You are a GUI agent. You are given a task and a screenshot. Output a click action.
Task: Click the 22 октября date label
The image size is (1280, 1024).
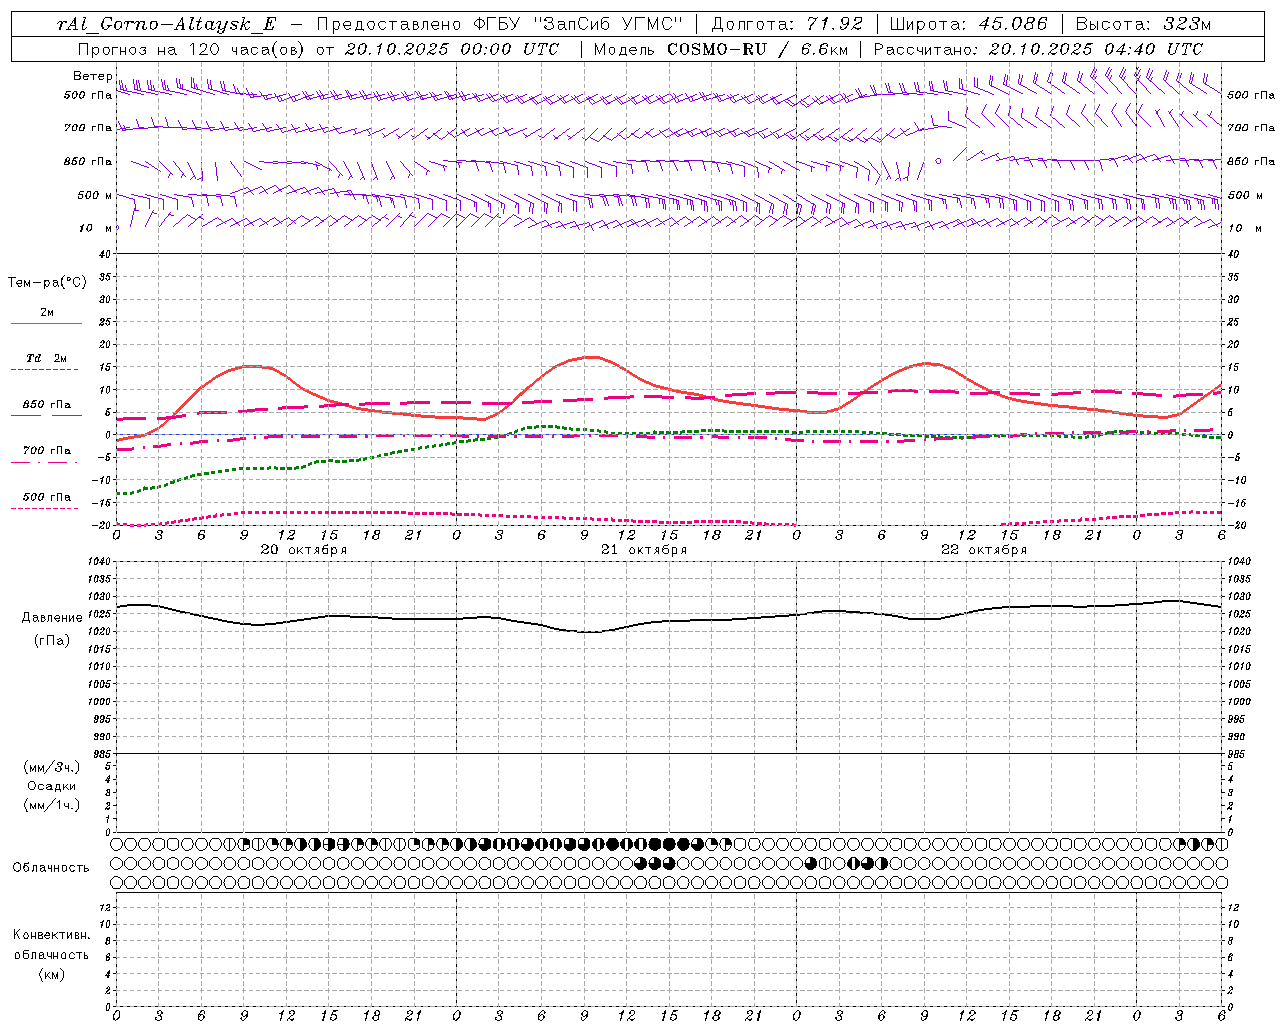(984, 550)
